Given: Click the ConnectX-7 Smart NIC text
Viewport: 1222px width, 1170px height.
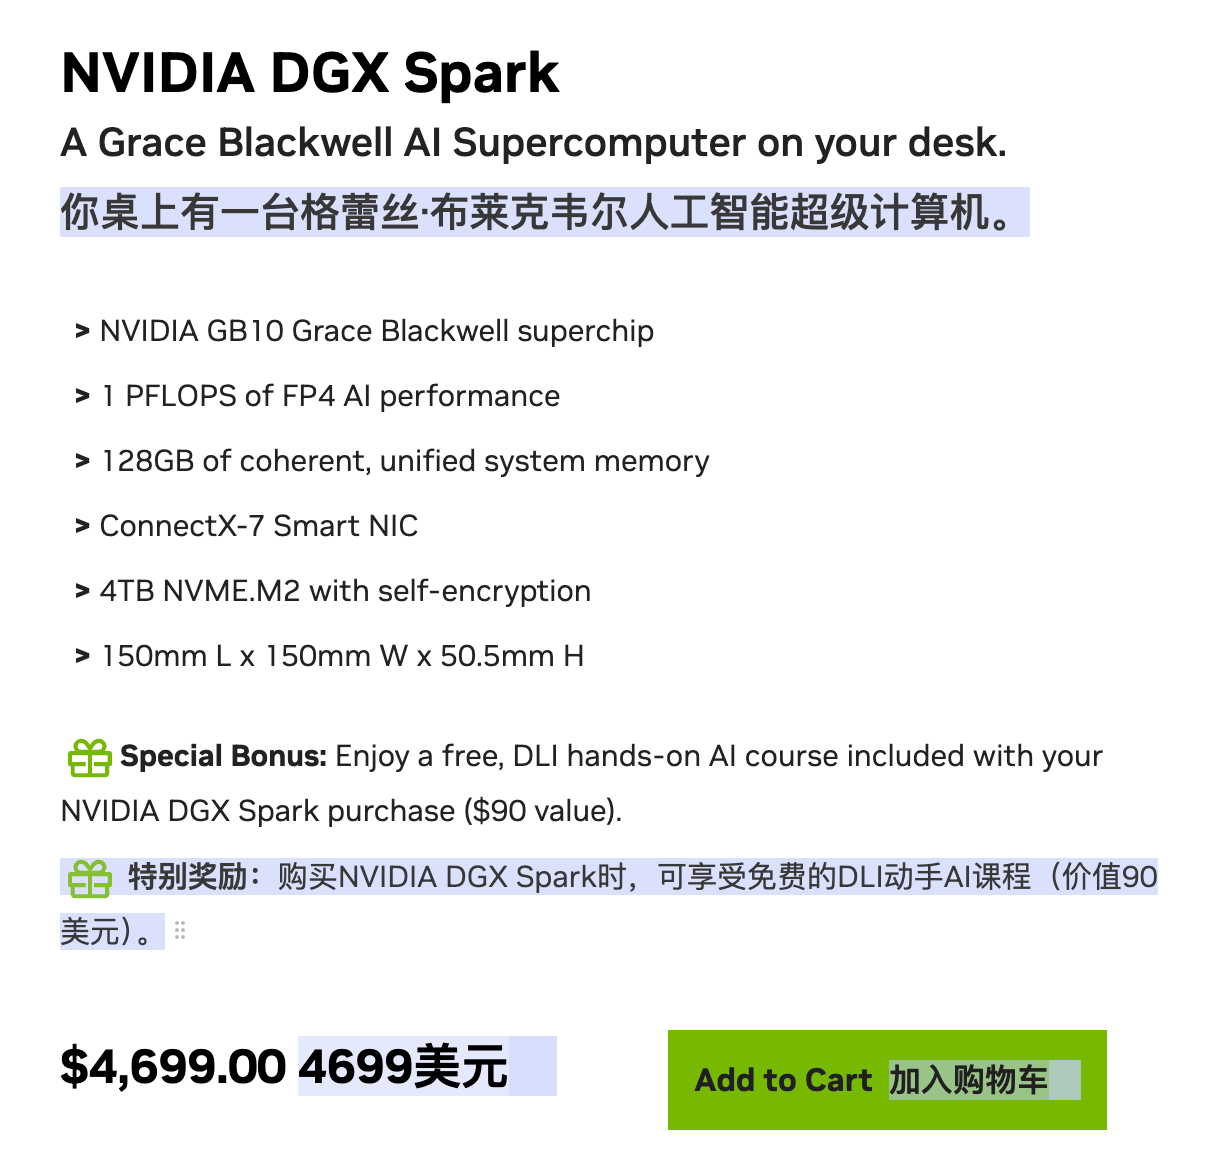Looking at the screenshot, I should point(259,526).
